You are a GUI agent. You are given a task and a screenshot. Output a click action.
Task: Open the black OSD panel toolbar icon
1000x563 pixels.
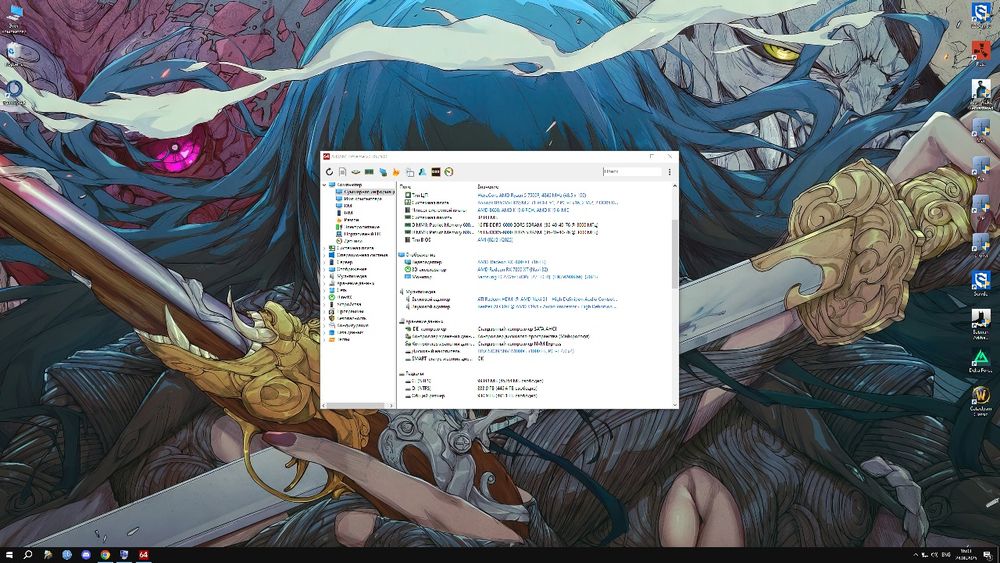pos(436,172)
